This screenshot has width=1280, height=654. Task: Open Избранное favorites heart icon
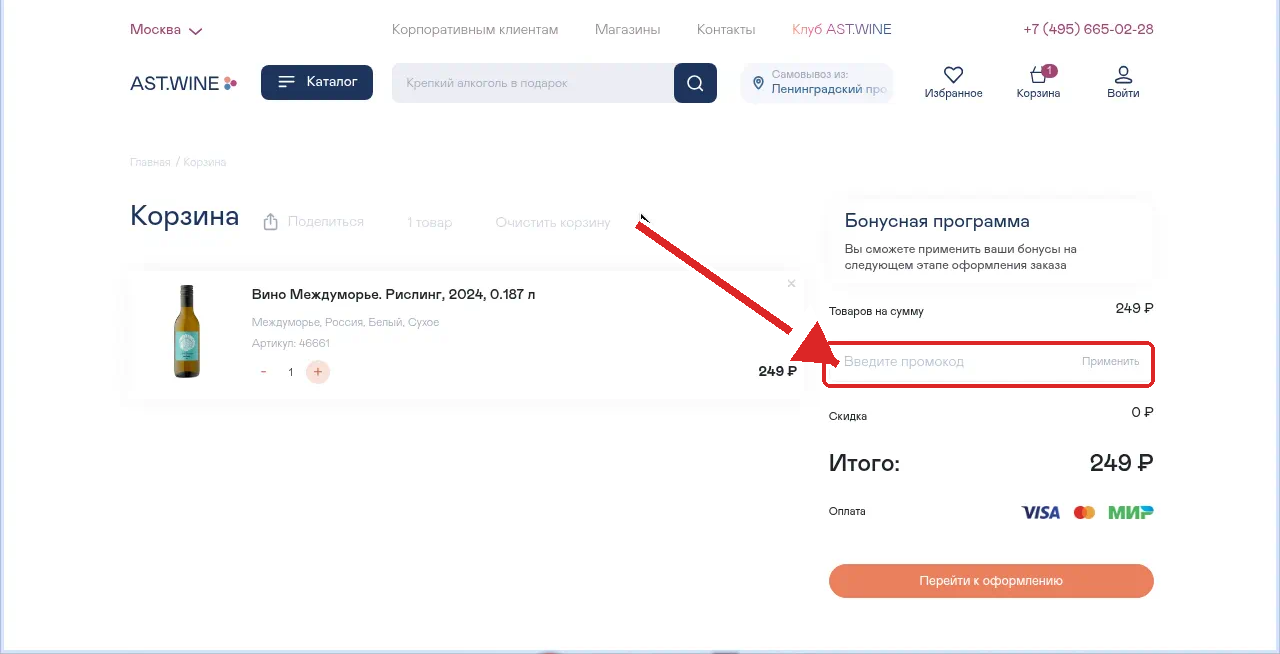[x=954, y=82]
